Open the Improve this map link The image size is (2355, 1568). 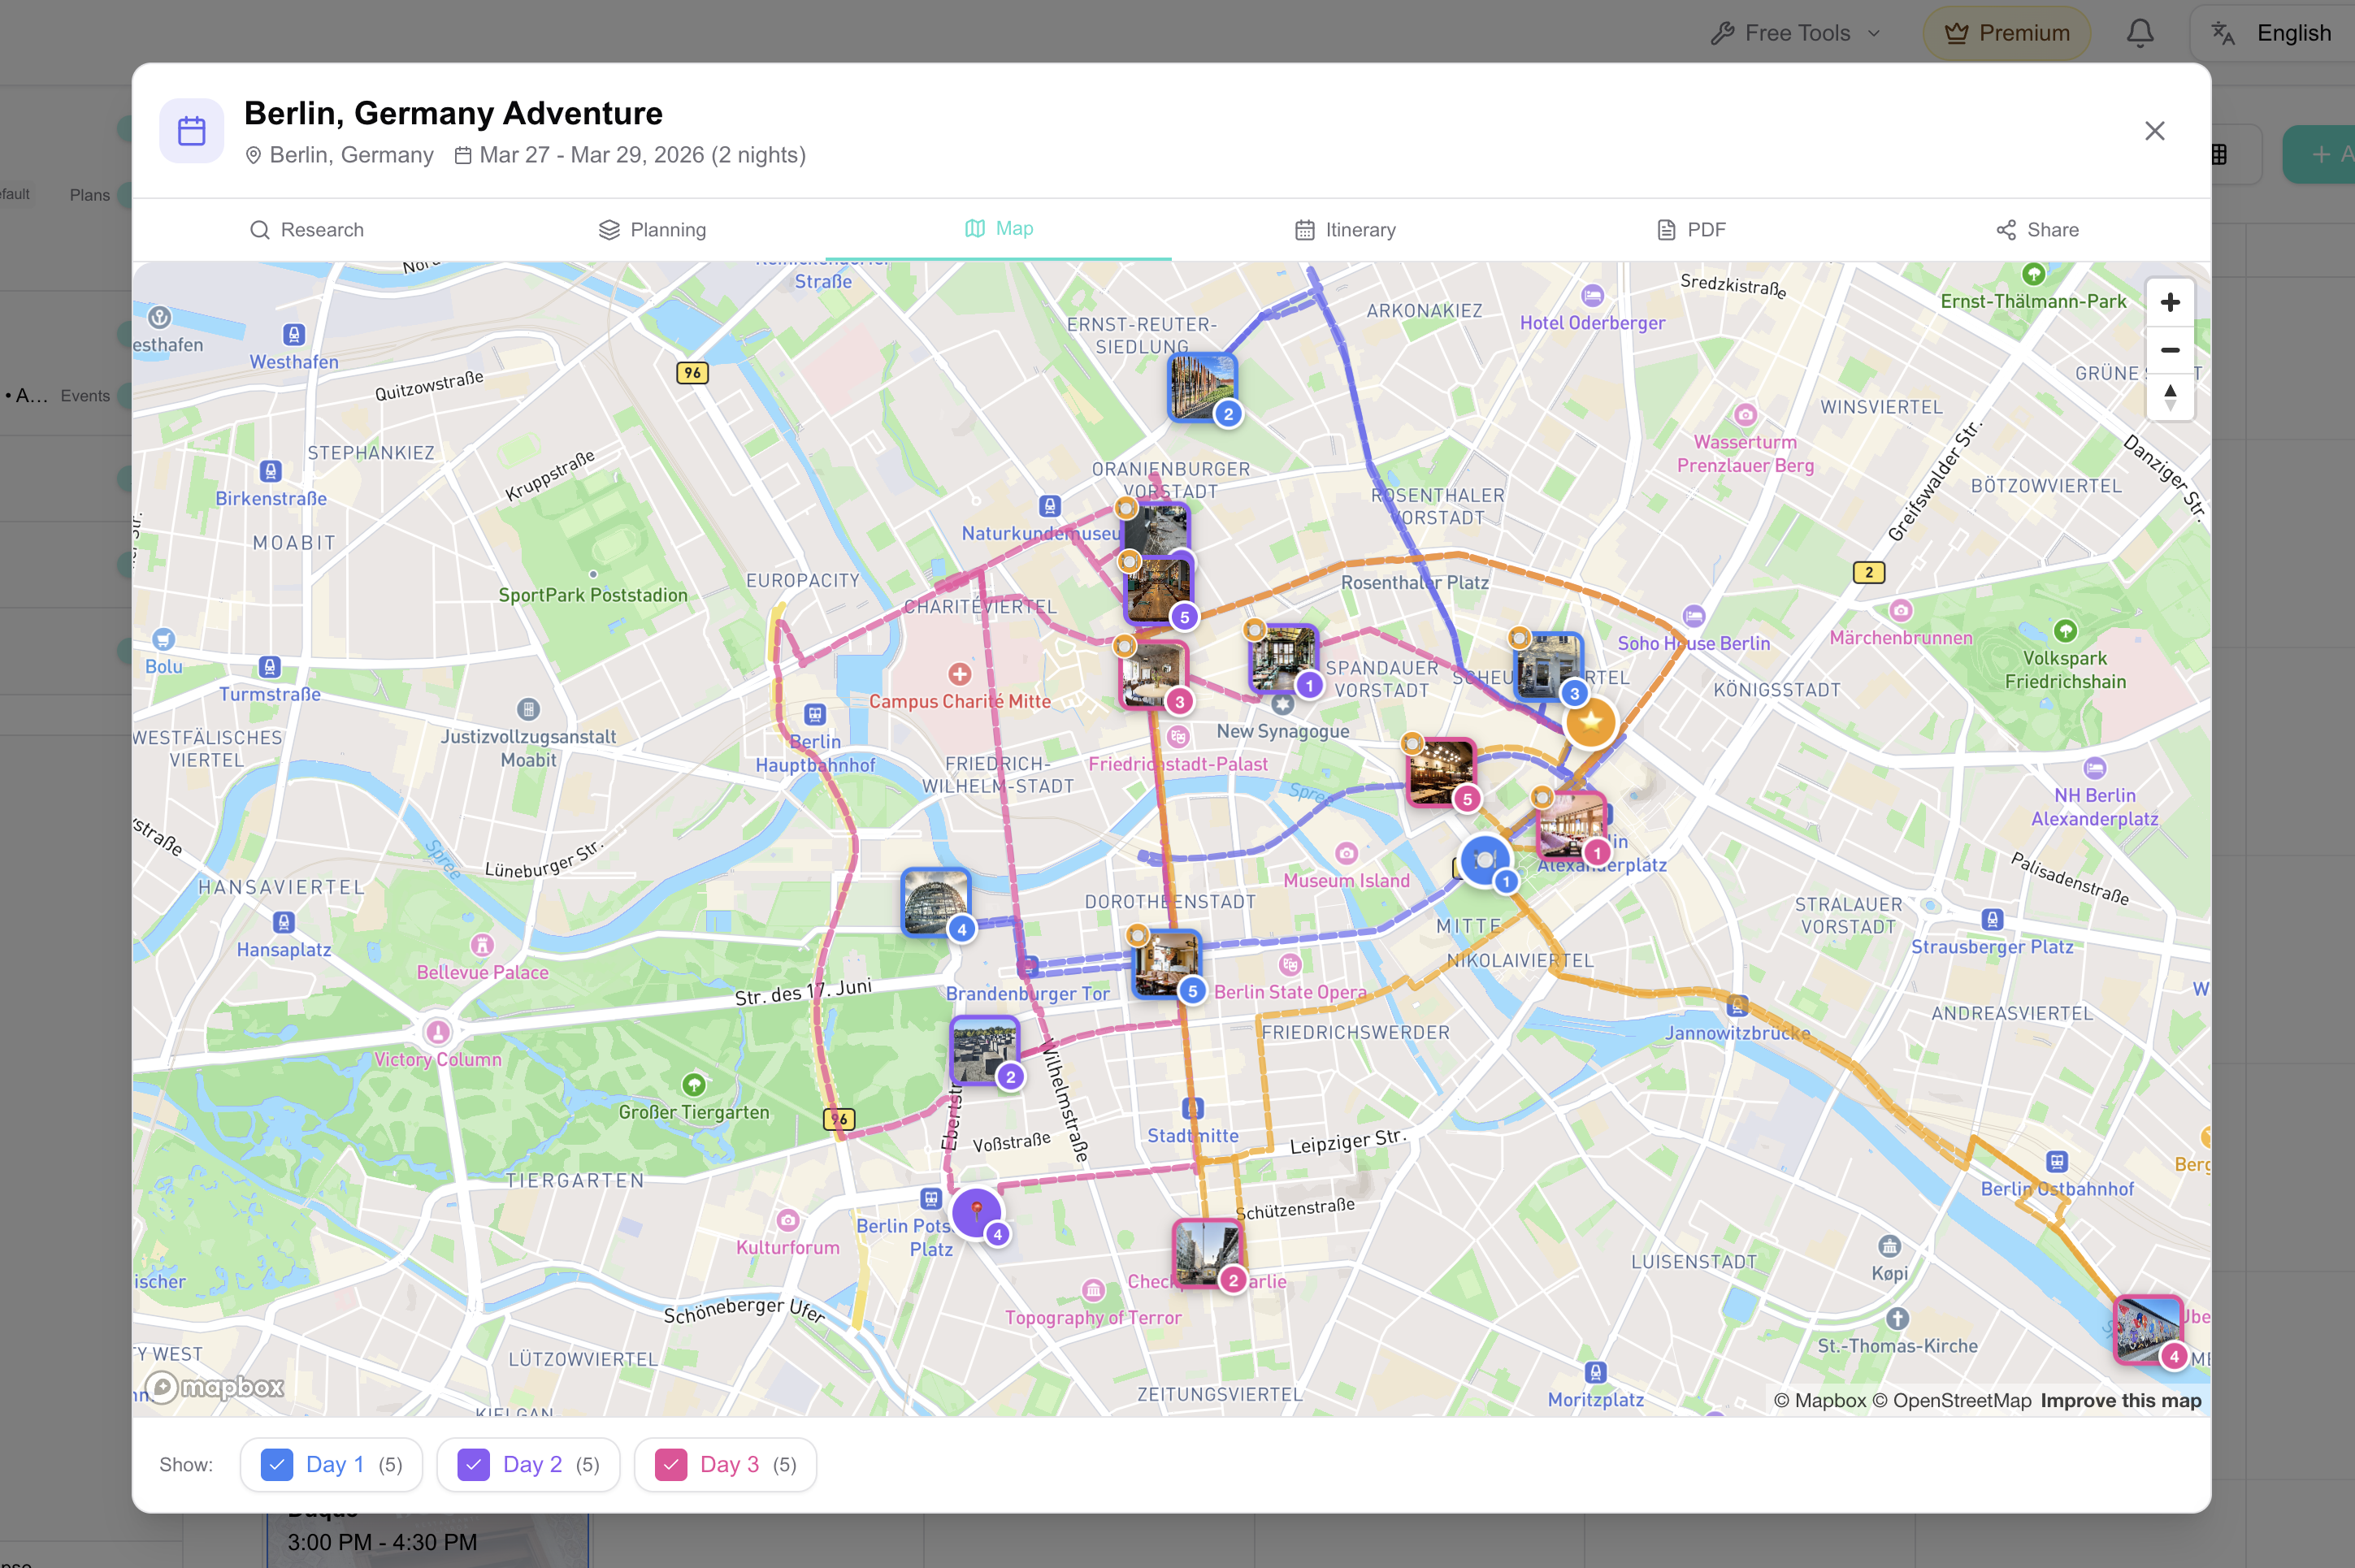(x=2121, y=1400)
